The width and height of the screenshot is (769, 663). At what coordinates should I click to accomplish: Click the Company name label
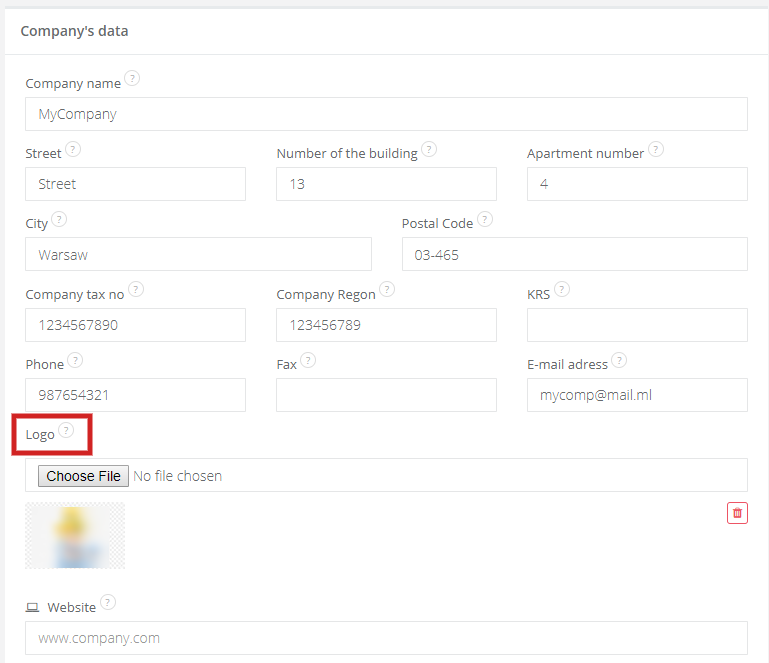pos(73,84)
